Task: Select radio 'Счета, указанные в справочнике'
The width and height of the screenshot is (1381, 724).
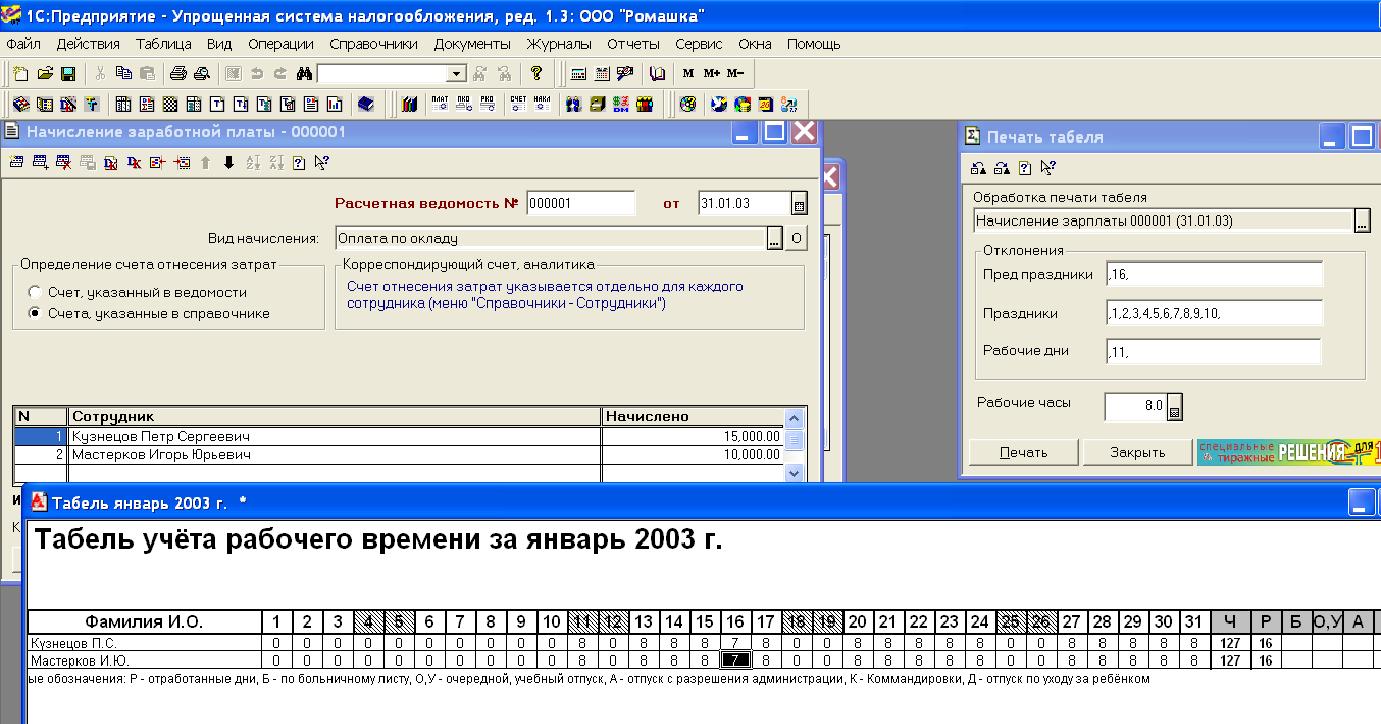Action: click(36, 313)
